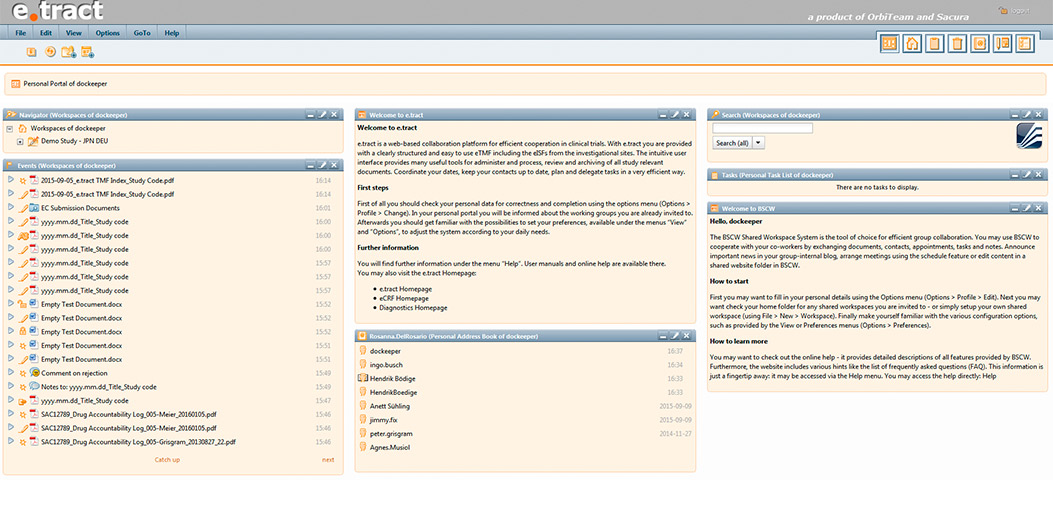Click the search text input field
The height and width of the screenshot is (514, 1053).
point(762,128)
